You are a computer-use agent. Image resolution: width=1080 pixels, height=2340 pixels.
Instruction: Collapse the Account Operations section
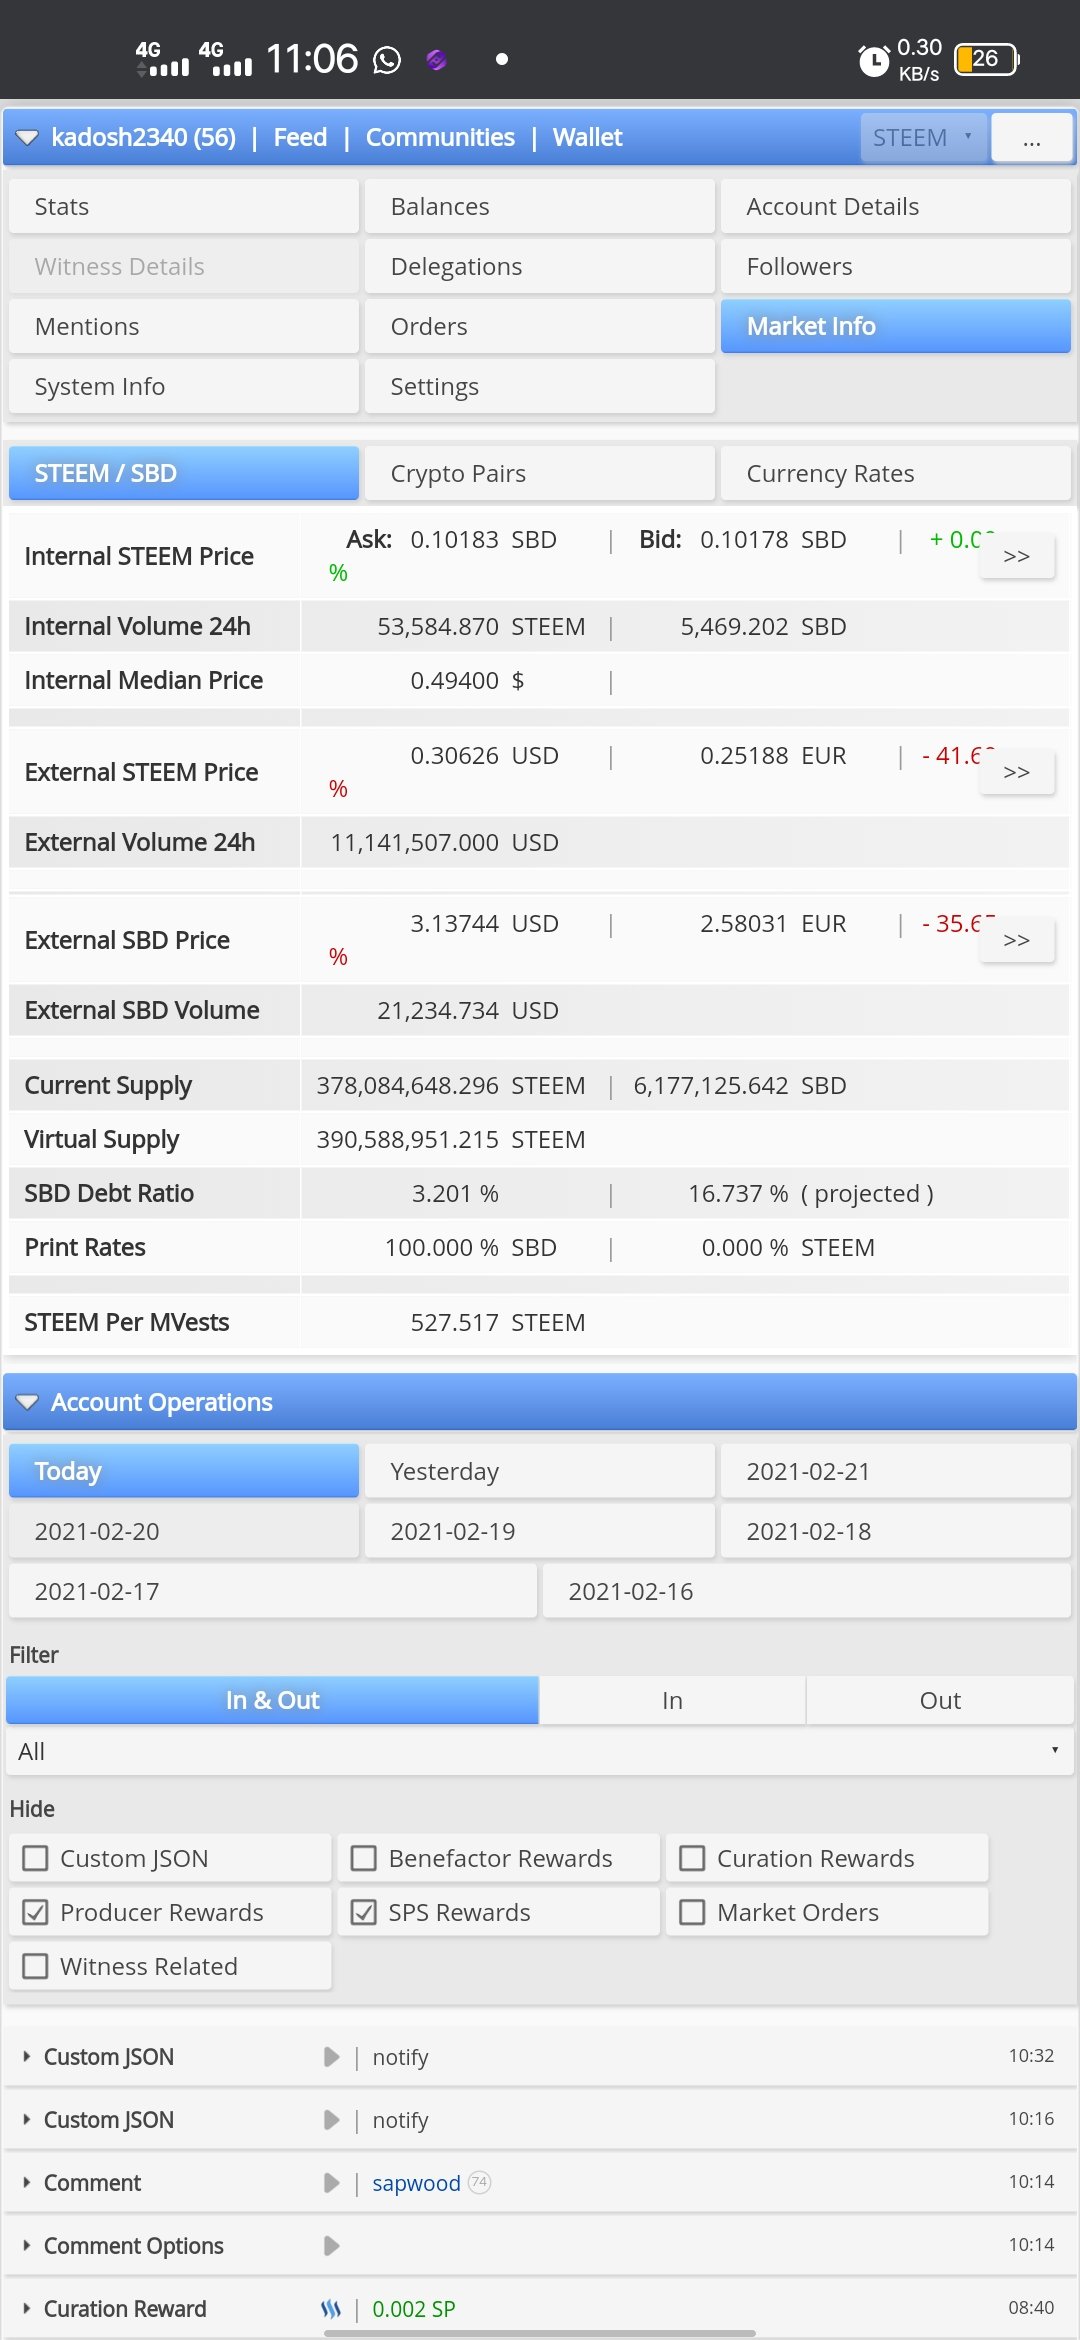pos(27,1402)
